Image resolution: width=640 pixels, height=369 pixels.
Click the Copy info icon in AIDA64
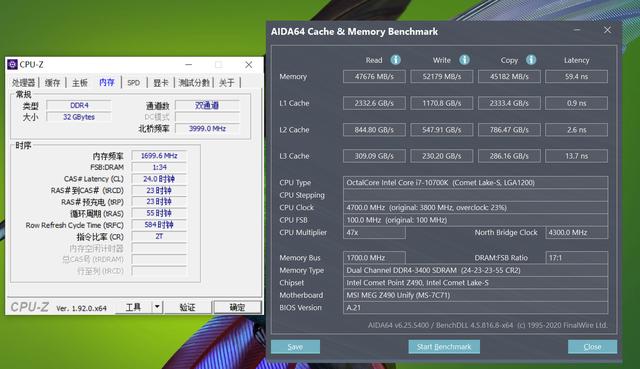(x=531, y=60)
